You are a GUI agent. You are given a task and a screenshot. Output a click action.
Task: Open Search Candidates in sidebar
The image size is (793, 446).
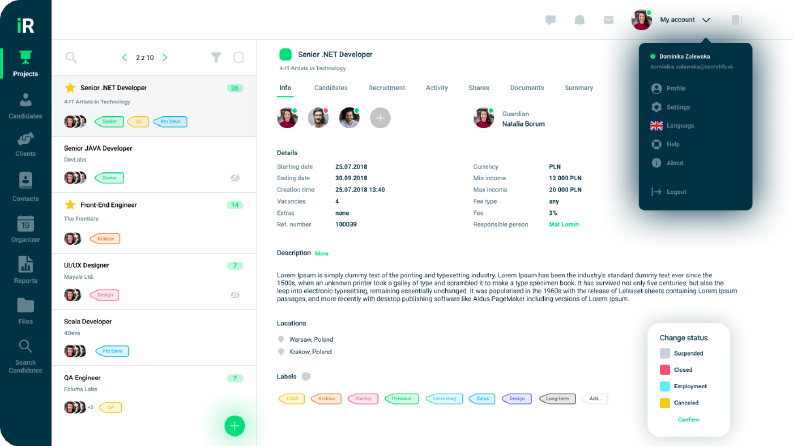[25, 356]
